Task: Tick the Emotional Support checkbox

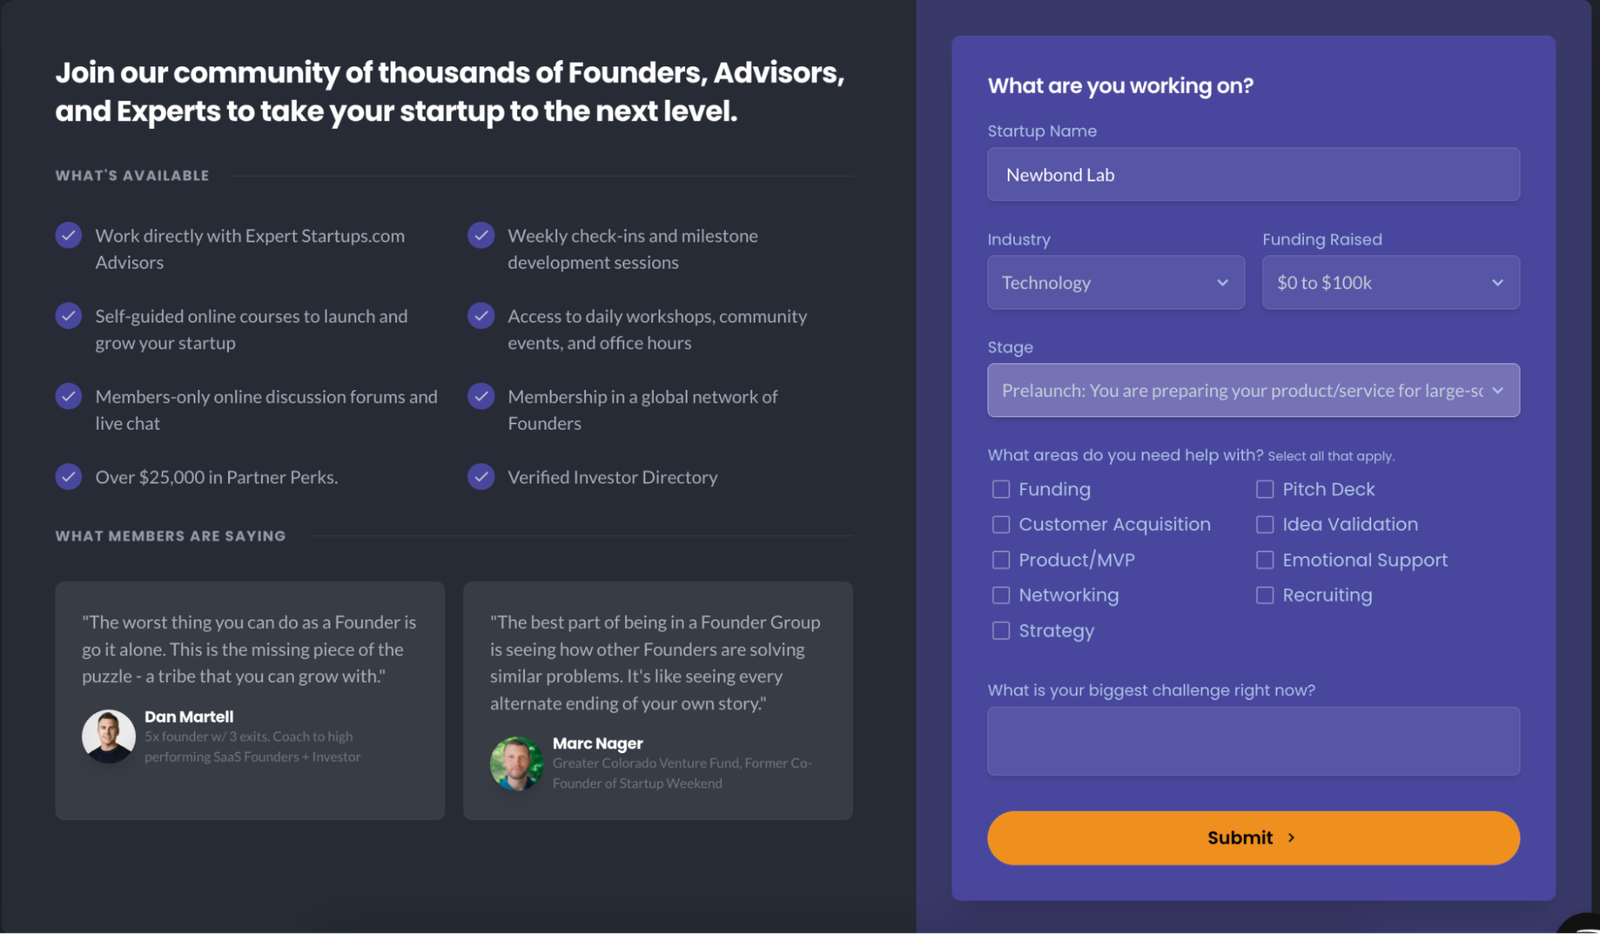Action: tap(1265, 560)
